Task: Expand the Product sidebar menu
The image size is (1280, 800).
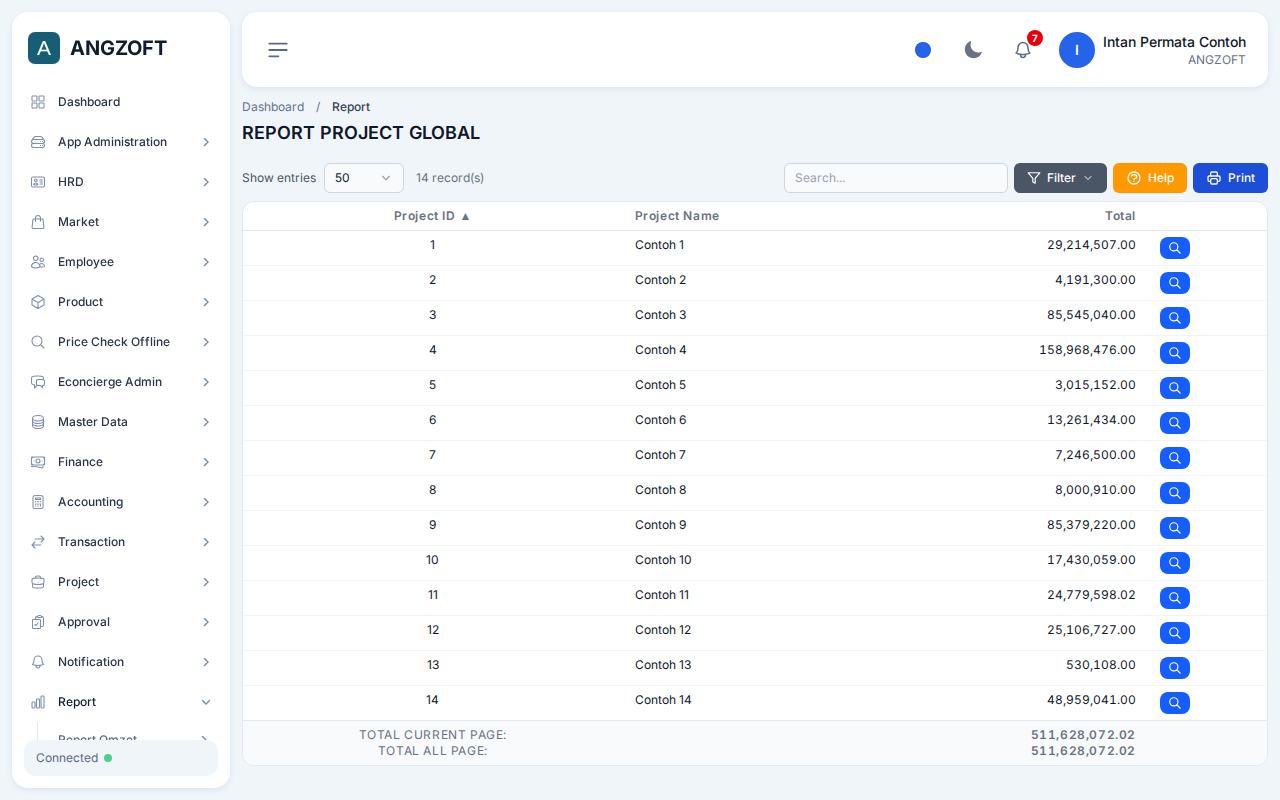Action: (x=121, y=302)
